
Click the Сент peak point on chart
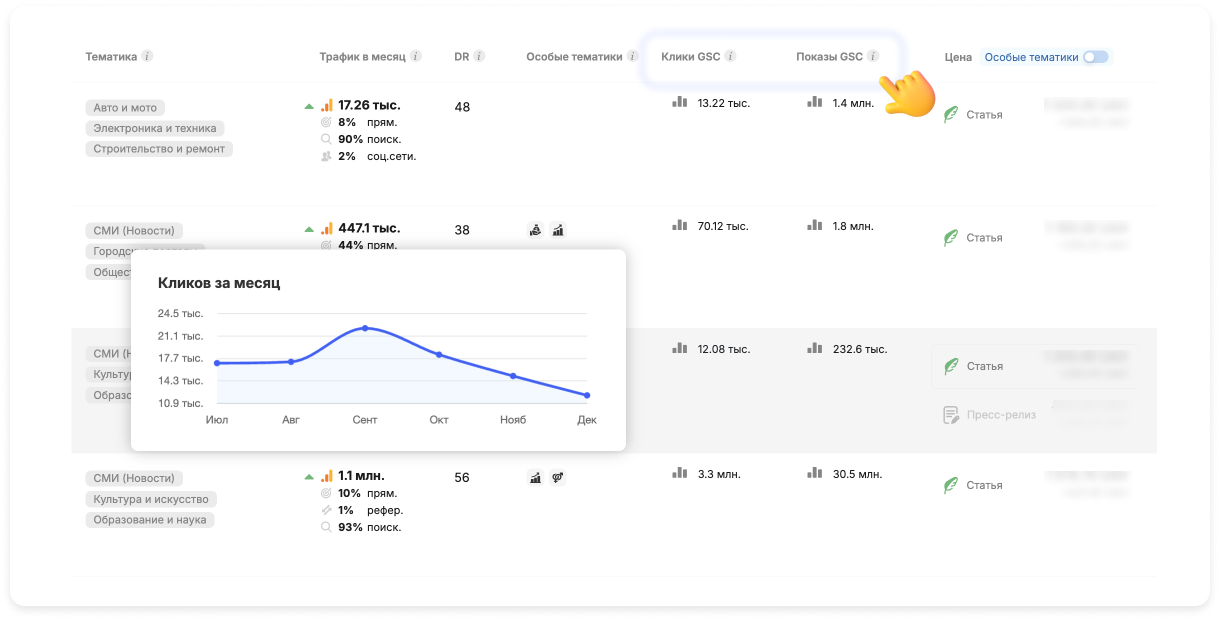click(x=365, y=328)
